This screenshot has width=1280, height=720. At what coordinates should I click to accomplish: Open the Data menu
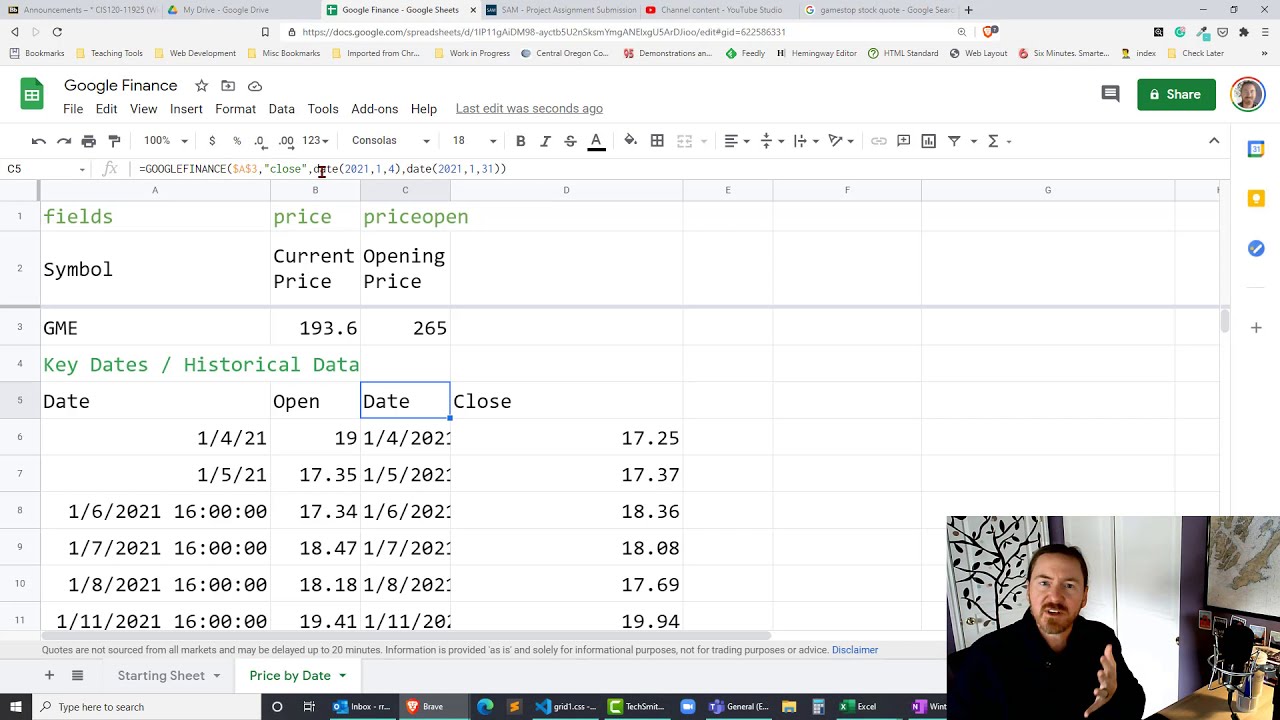click(281, 109)
